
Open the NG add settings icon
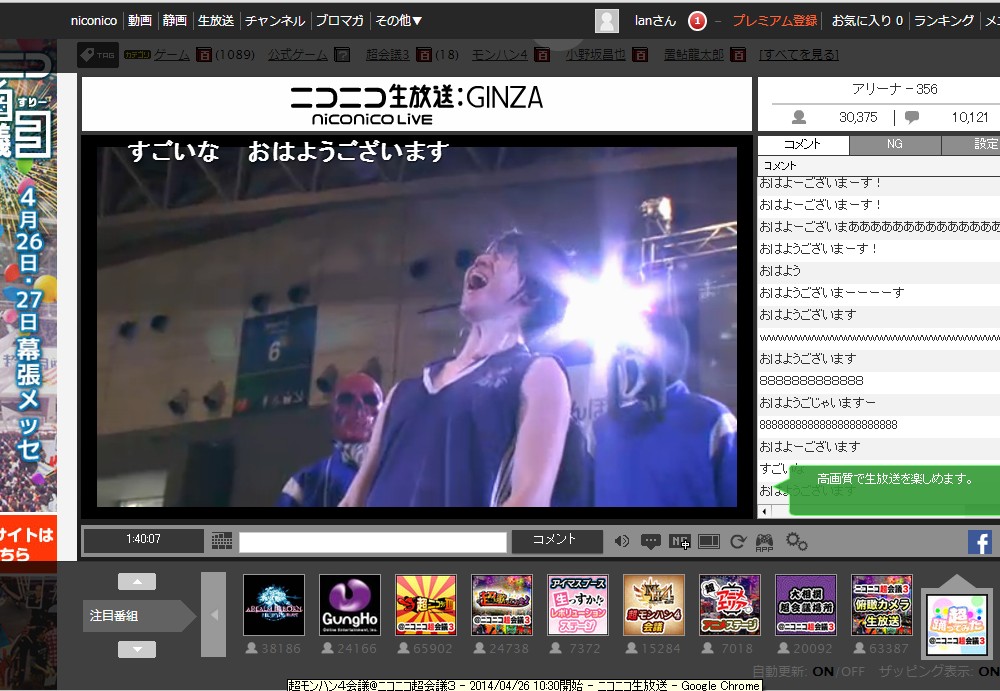tap(680, 542)
